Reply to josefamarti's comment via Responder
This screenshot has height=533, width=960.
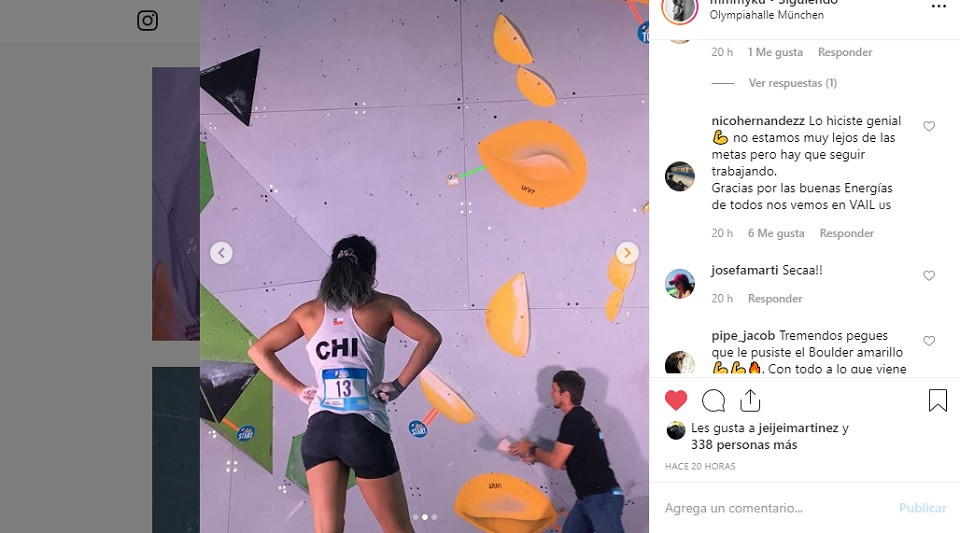point(774,299)
